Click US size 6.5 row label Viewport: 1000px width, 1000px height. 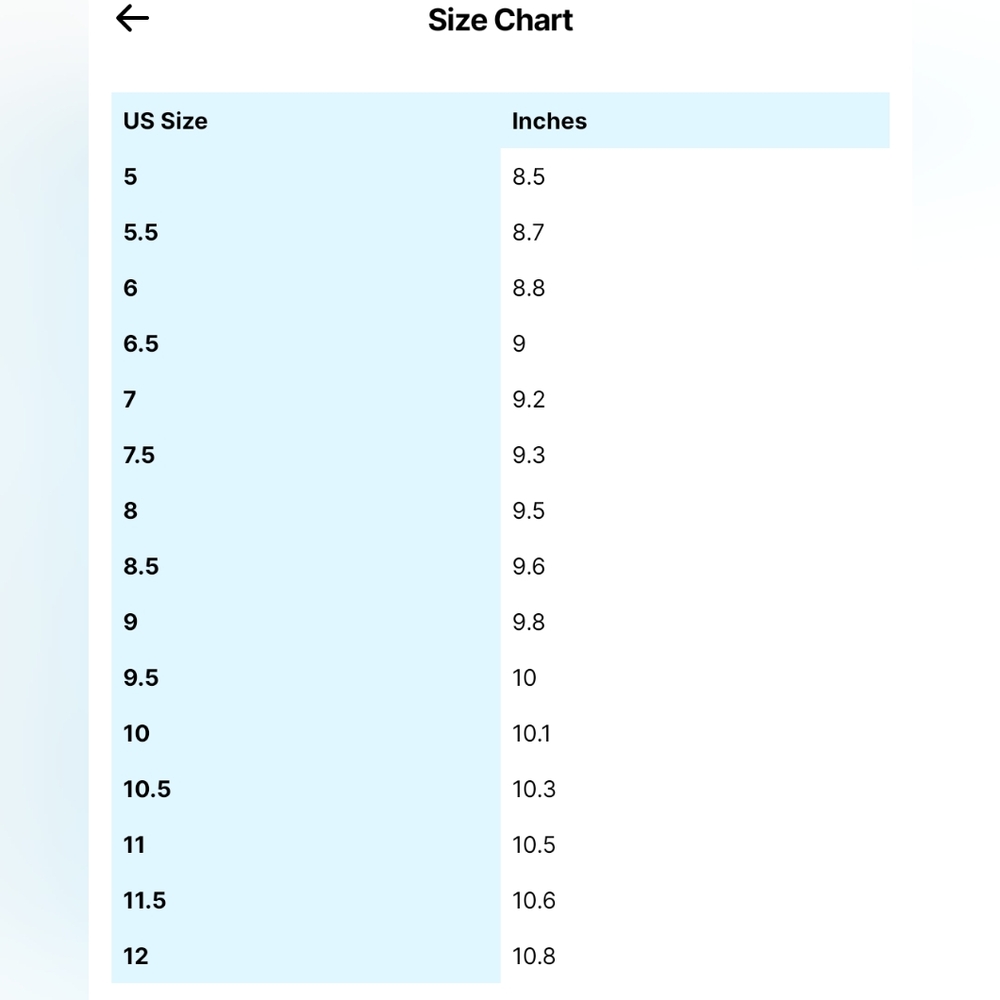140,344
